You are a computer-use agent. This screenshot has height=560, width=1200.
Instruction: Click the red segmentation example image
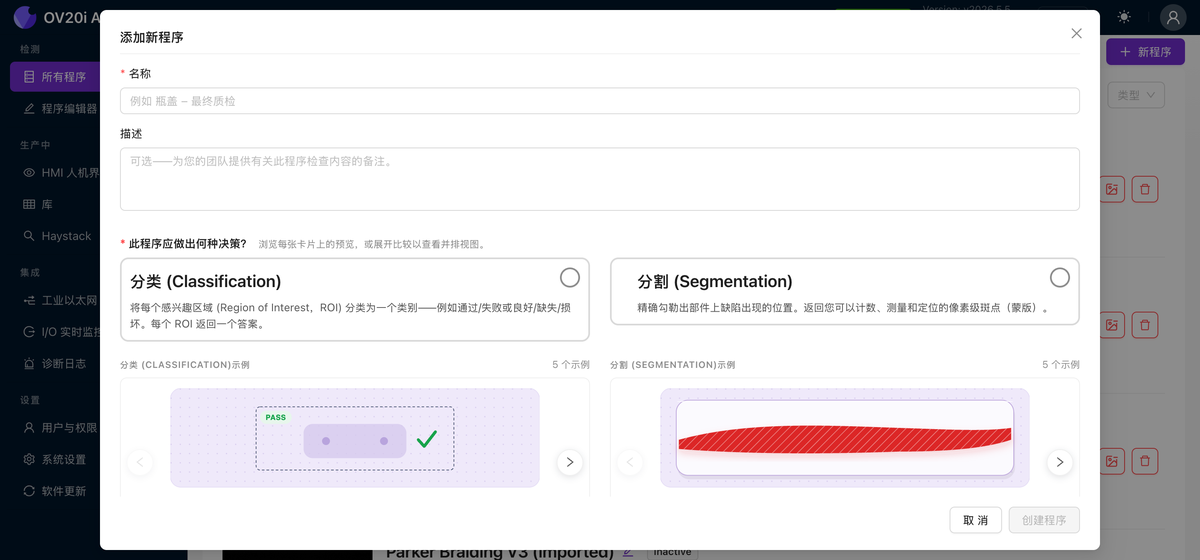(845, 438)
